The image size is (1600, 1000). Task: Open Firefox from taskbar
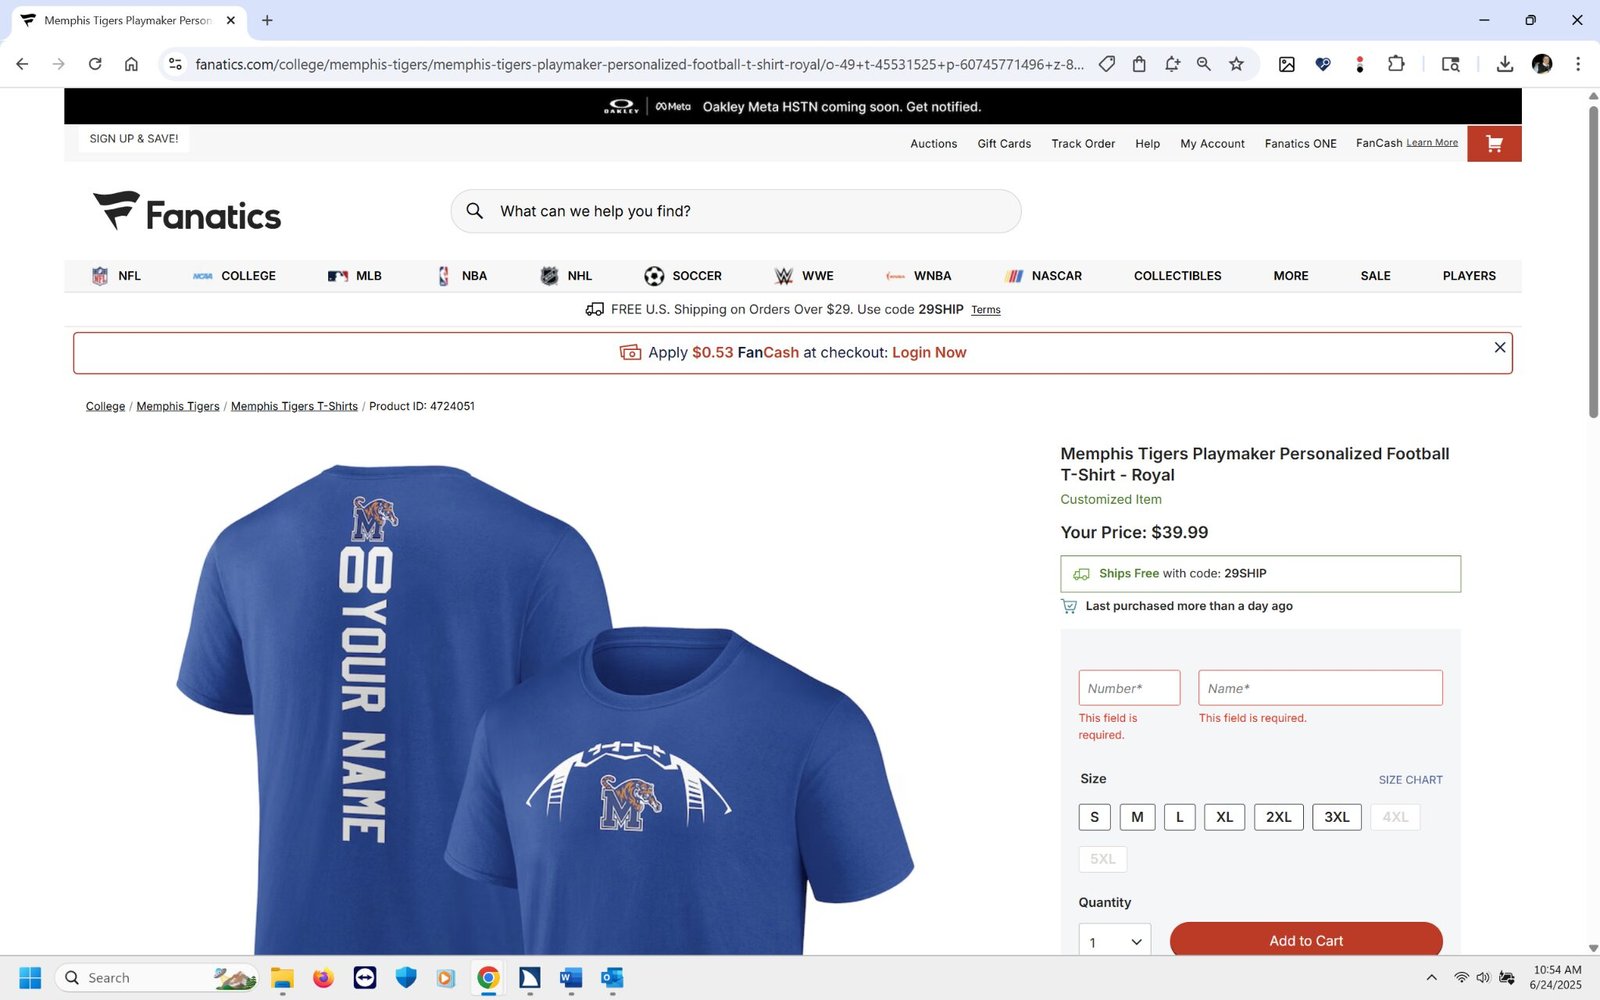323,978
